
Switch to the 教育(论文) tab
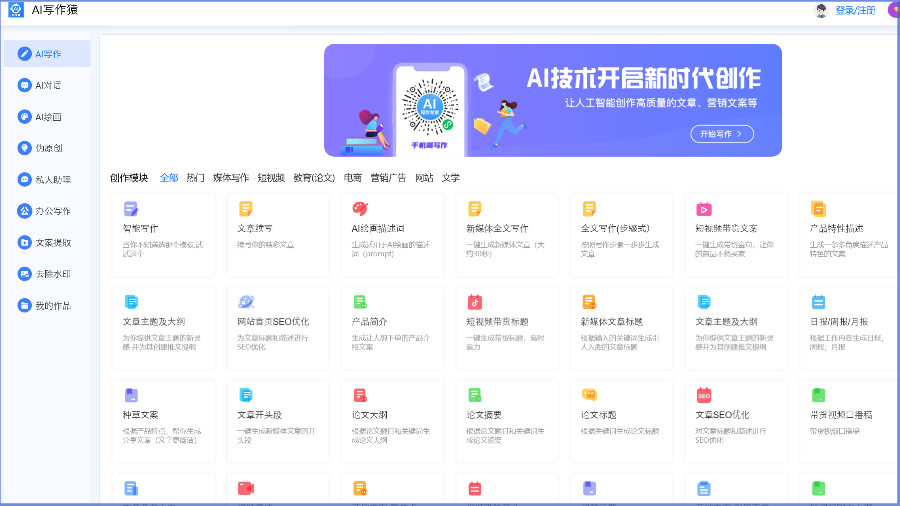point(314,178)
